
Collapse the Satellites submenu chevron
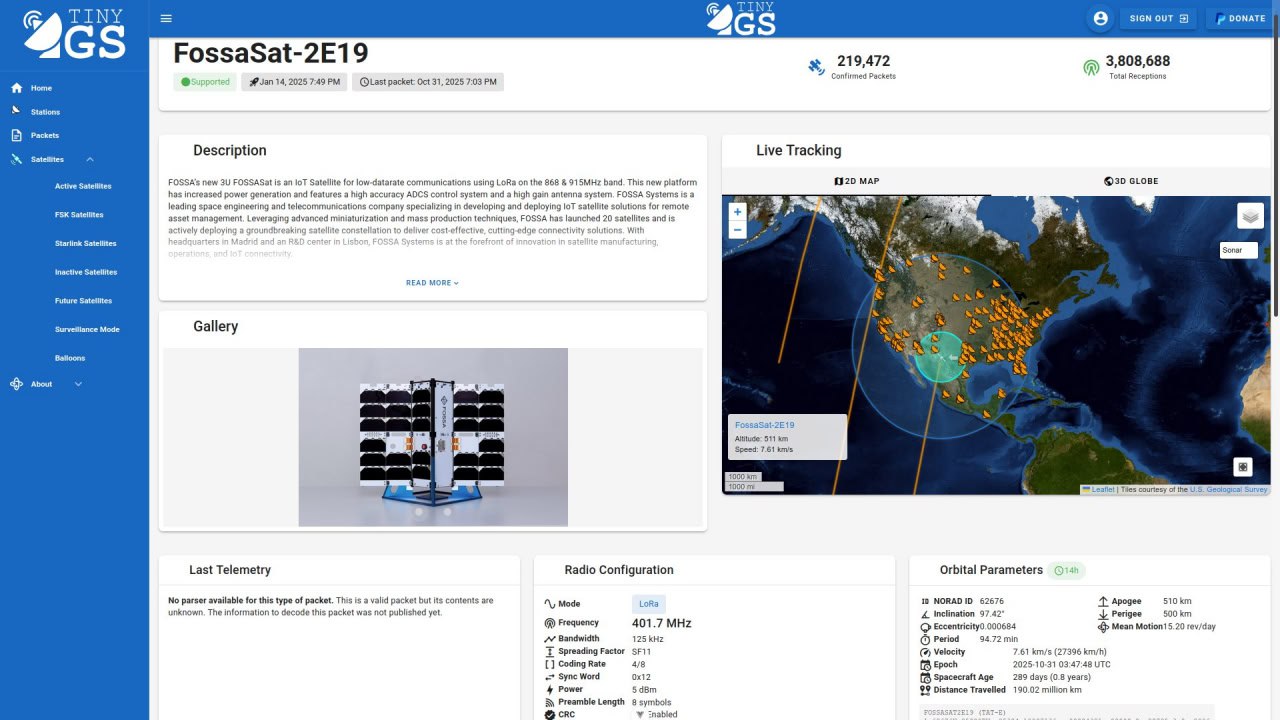coord(90,160)
